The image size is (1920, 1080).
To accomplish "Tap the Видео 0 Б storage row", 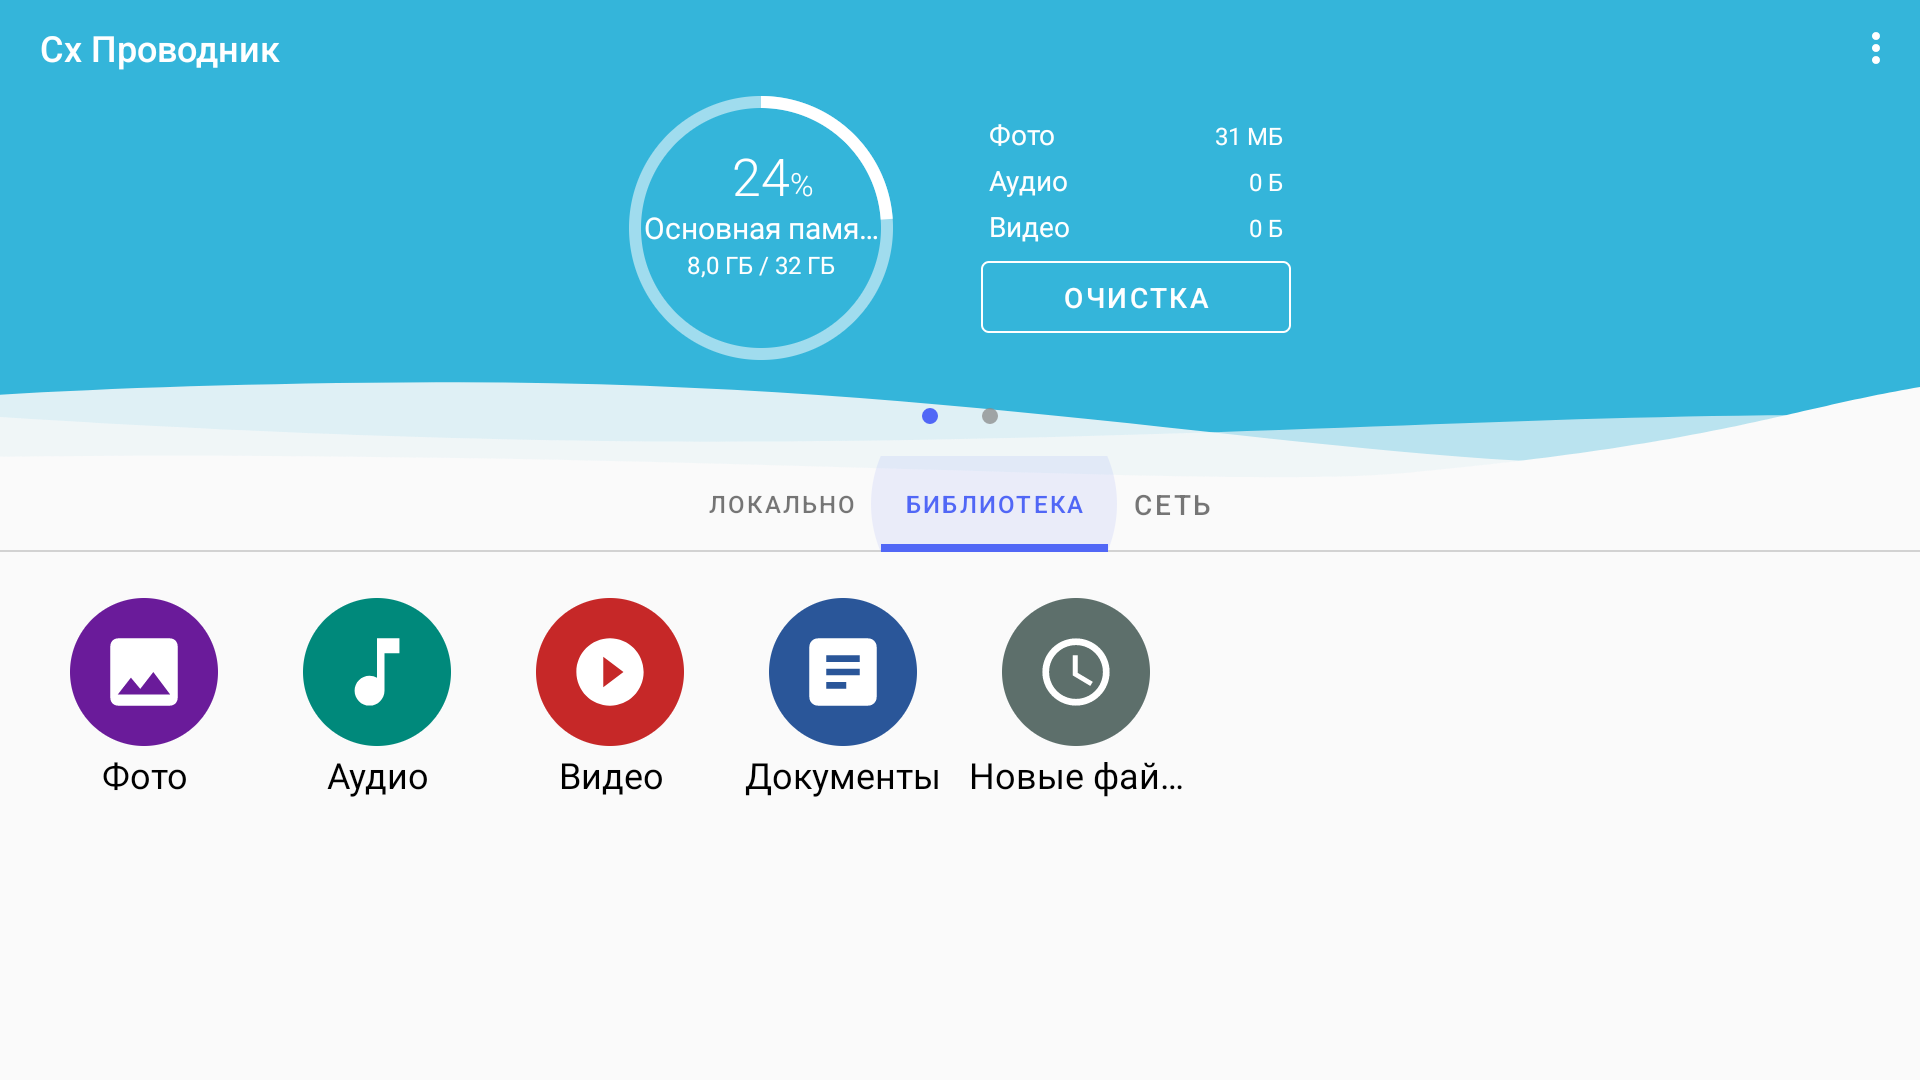I will coord(1135,228).
